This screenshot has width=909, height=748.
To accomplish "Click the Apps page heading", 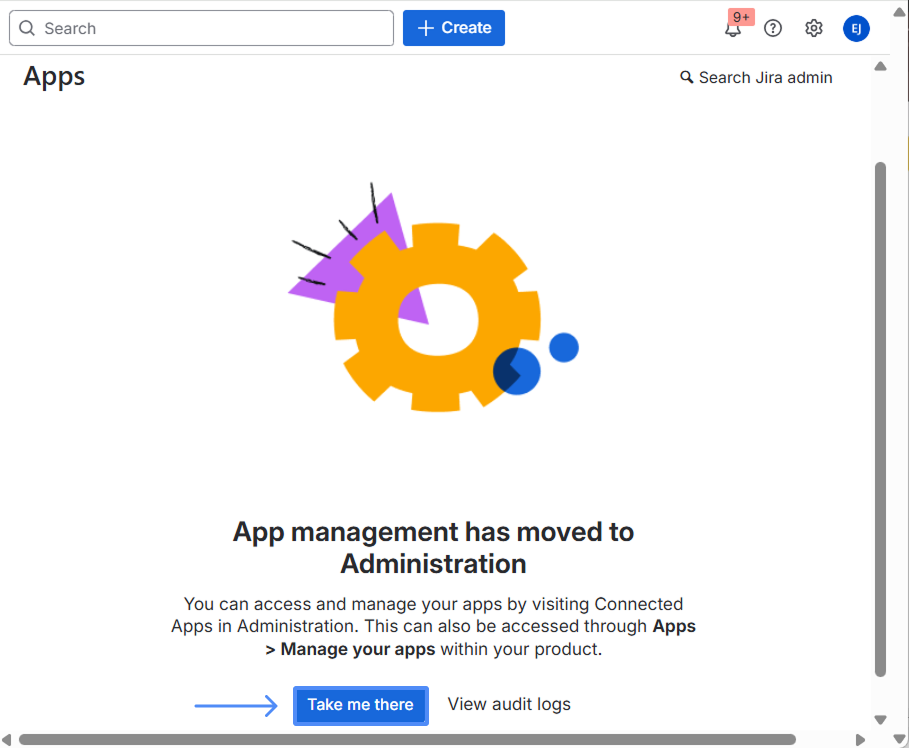I will click(x=54, y=77).
